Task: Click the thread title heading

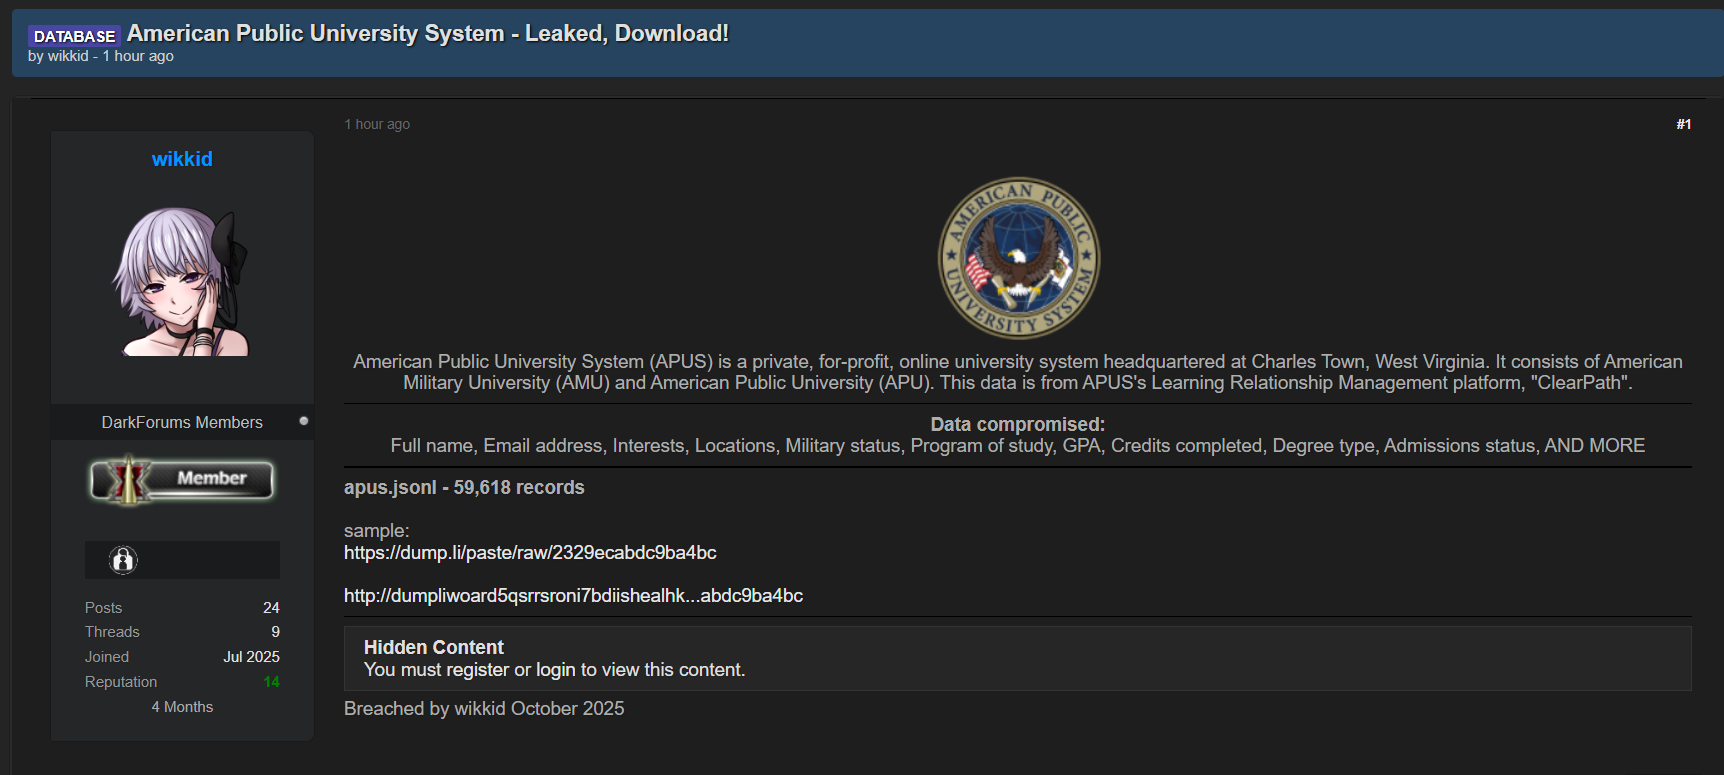Action: (427, 33)
